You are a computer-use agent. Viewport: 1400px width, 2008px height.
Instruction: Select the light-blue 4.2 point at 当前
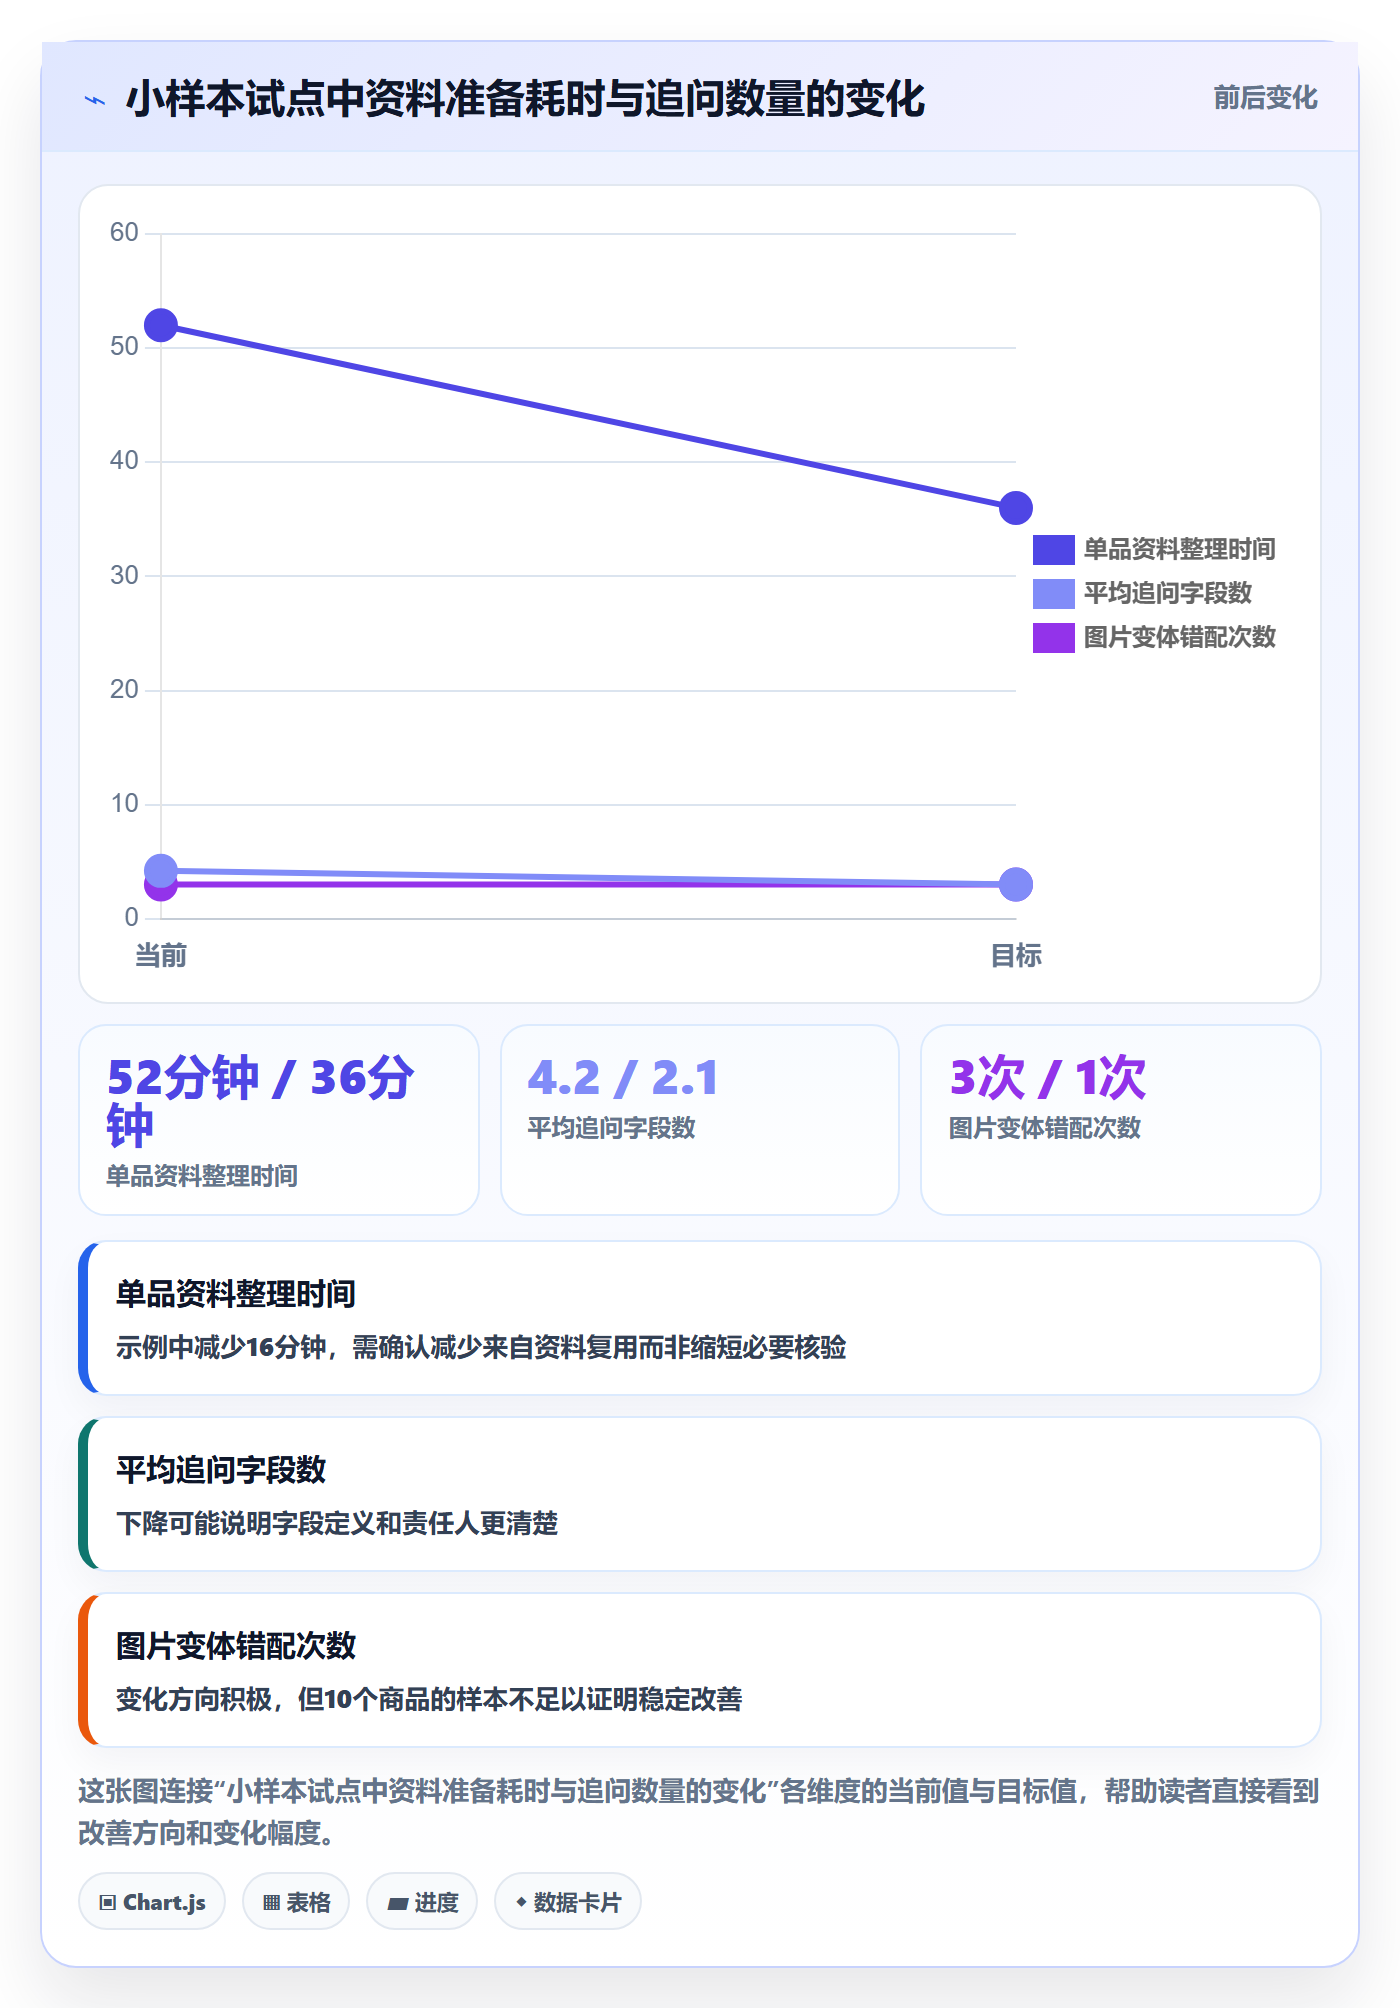pyautogui.click(x=161, y=870)
